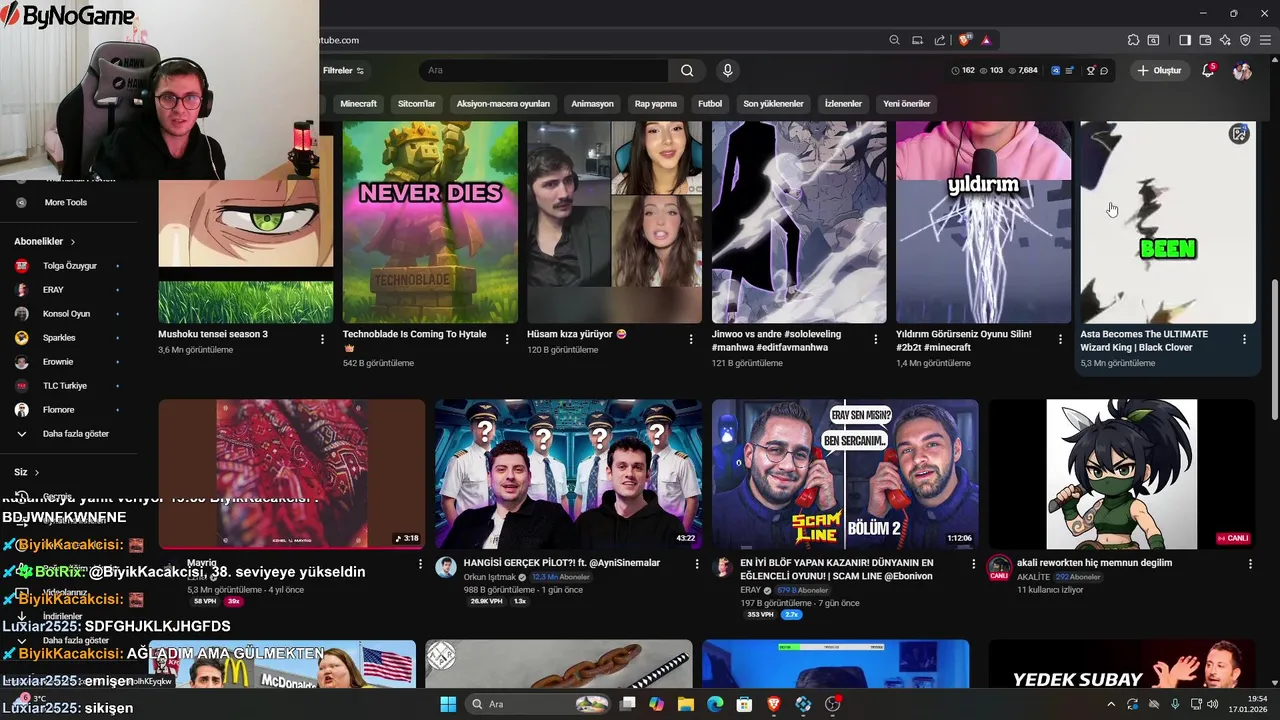
Task: Open Microsoft Store from the taskbar
Action: tap(744, 704)
